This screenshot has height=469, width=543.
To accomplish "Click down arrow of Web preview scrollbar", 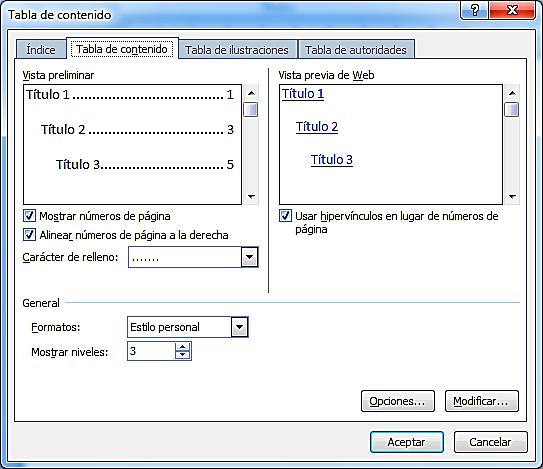I will 512,197.
